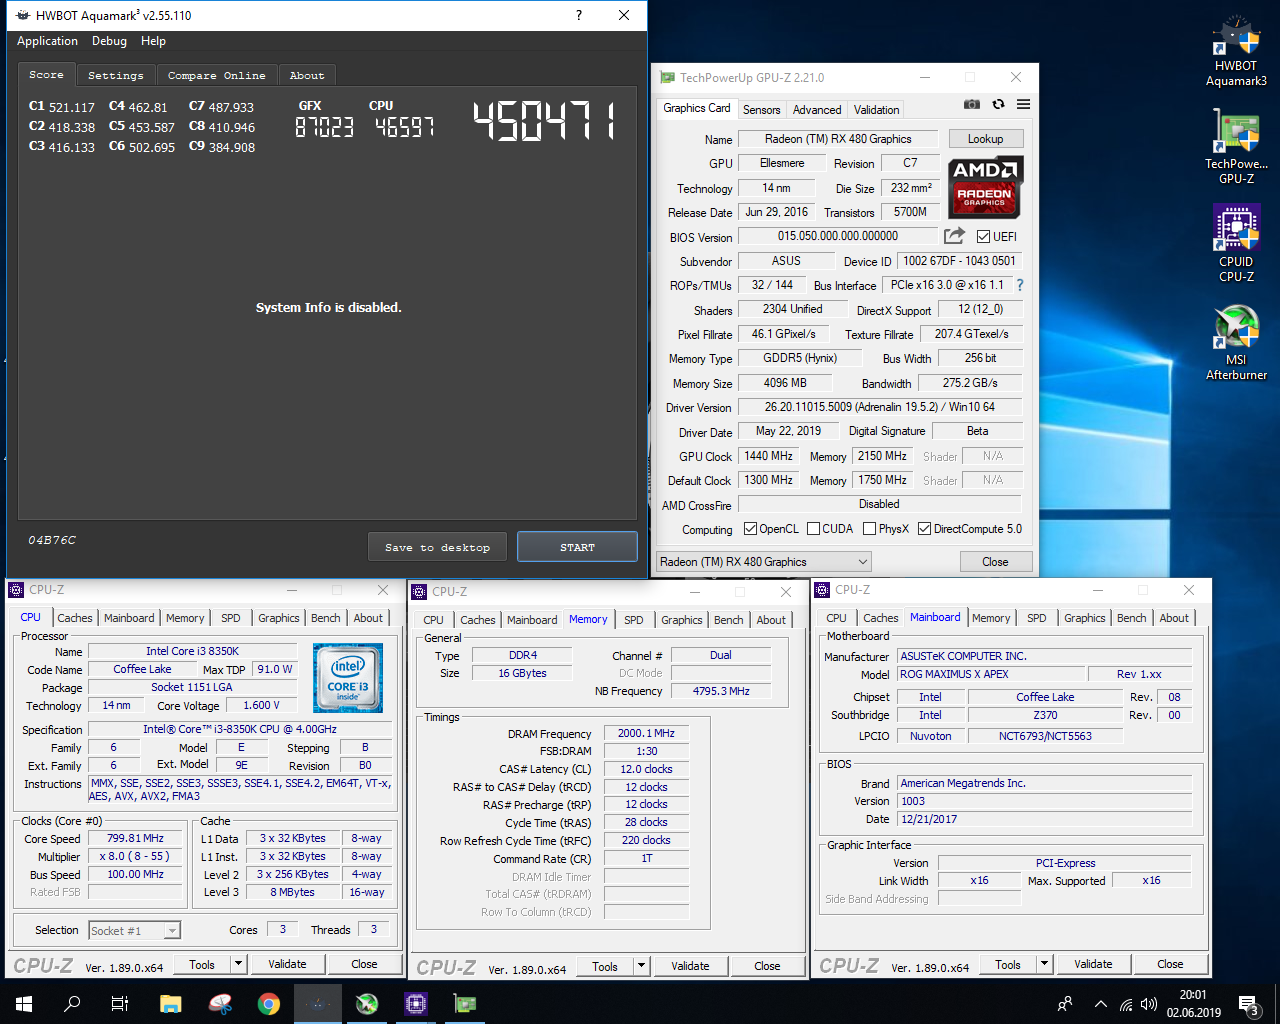Click the DRAM Frequency value 2000.1 MHz
This screenshot has height=1024, width=1280.
[x=646, y=733]
